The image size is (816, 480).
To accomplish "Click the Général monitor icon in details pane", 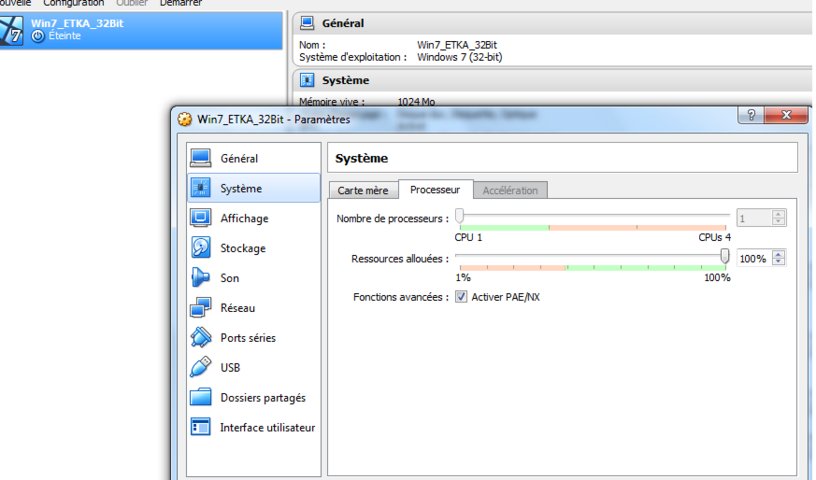I will tap(308, 23).
